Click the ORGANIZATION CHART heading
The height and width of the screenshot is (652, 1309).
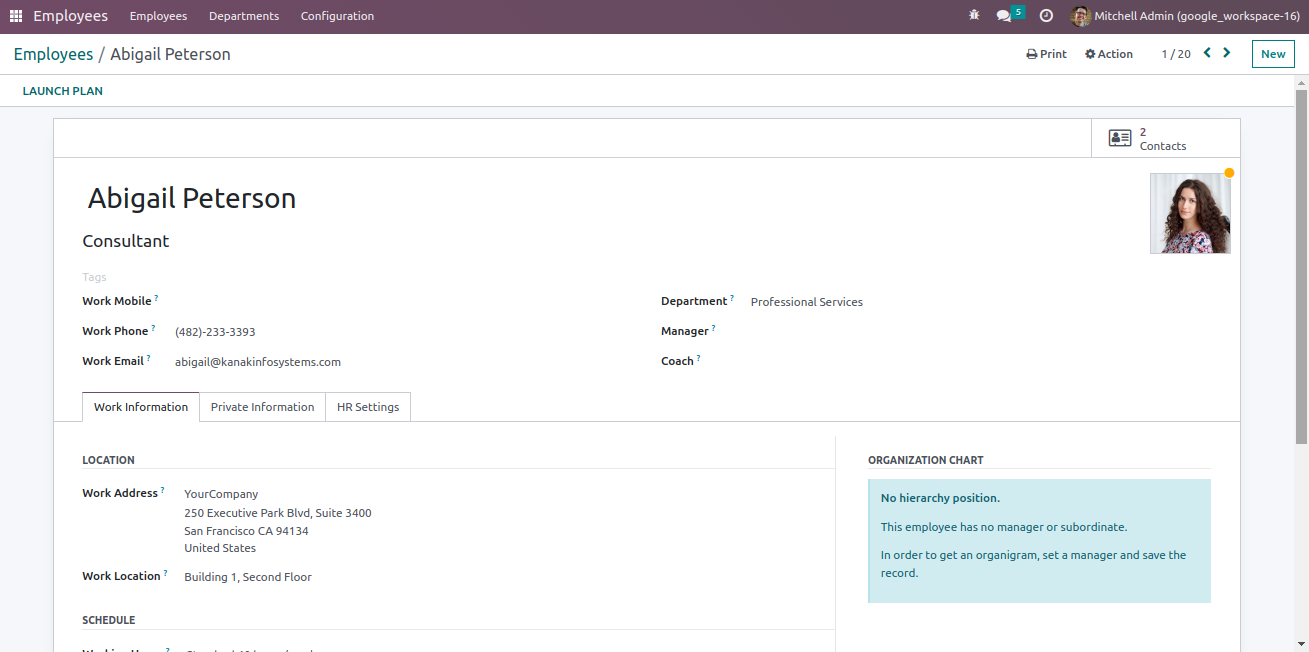[x=926, y=460]
